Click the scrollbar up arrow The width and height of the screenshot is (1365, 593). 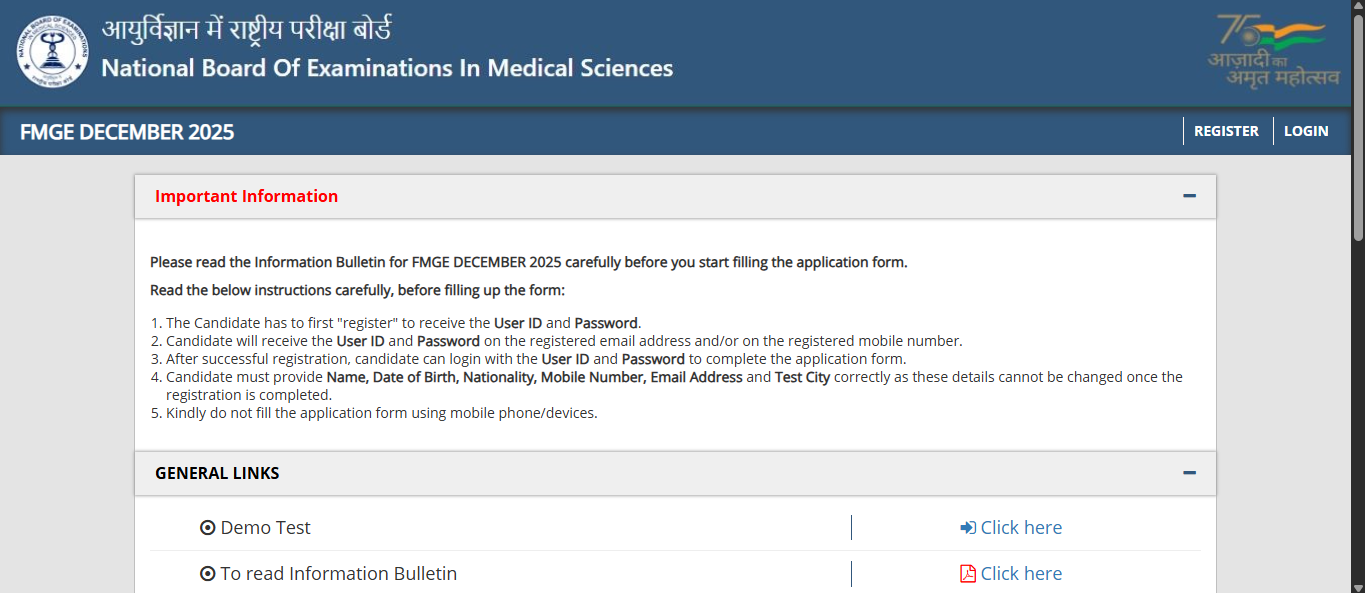tap(1357, 8)
